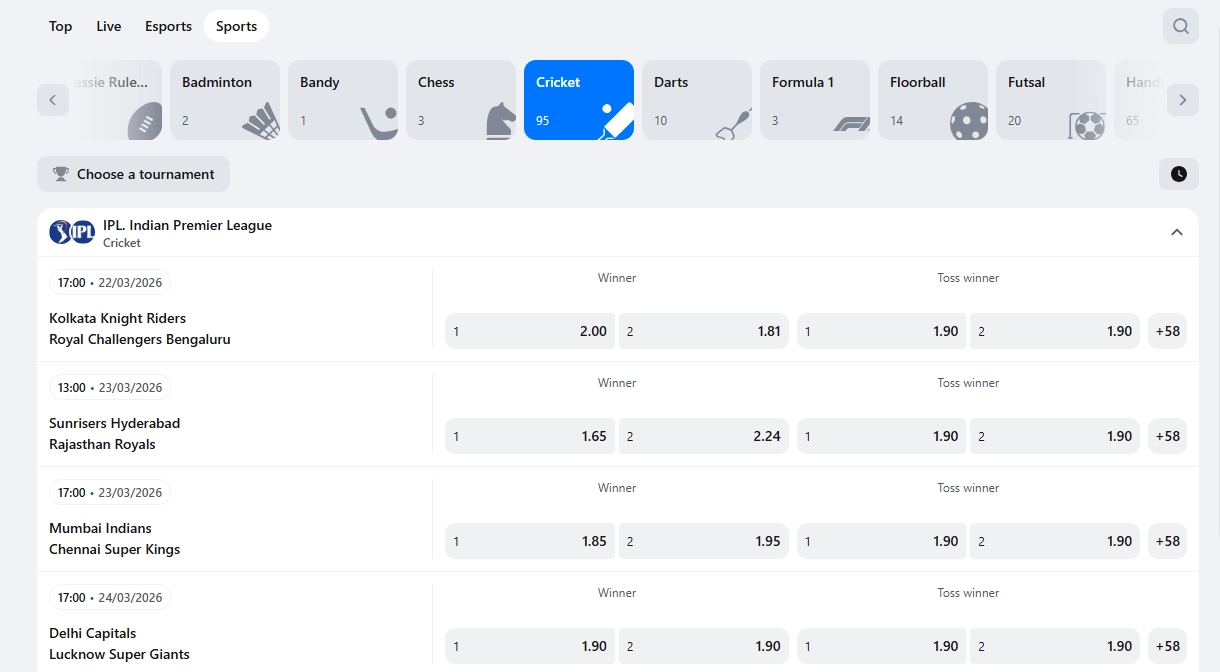Choose the Darts sport category
The width and height of the screenshot is (1220, 672).
click(x=696, y=100)
